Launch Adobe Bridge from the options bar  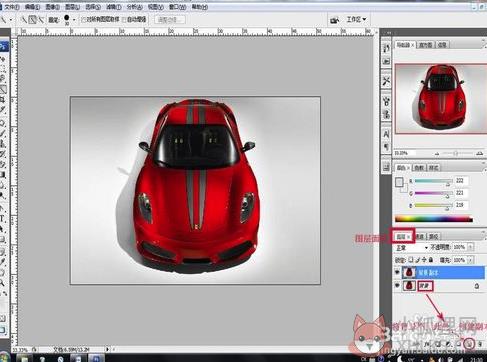[x=334, y=20]
